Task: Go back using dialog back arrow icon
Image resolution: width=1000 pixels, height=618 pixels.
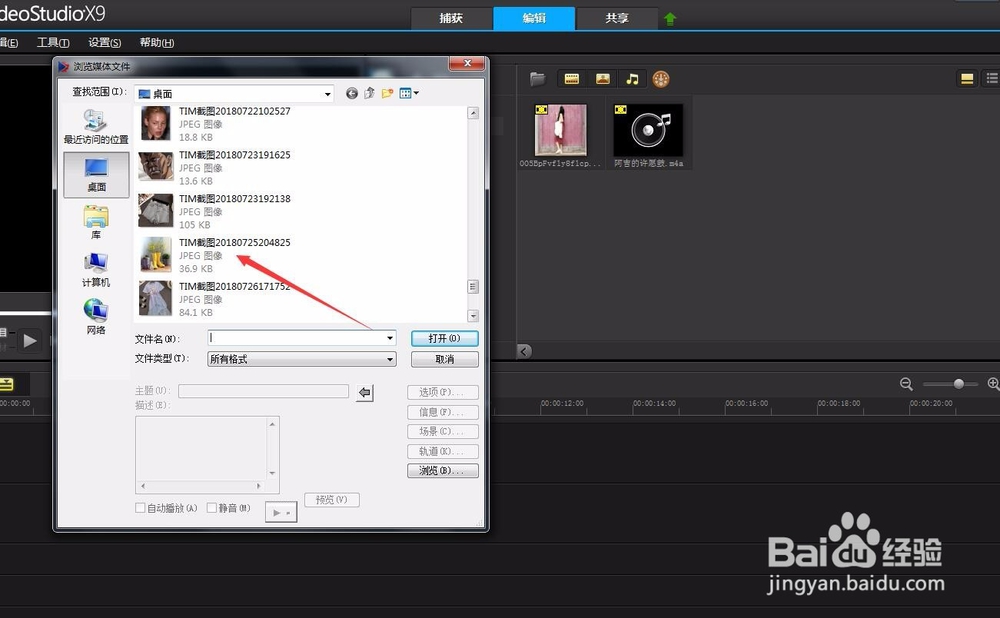Action: 351,94
